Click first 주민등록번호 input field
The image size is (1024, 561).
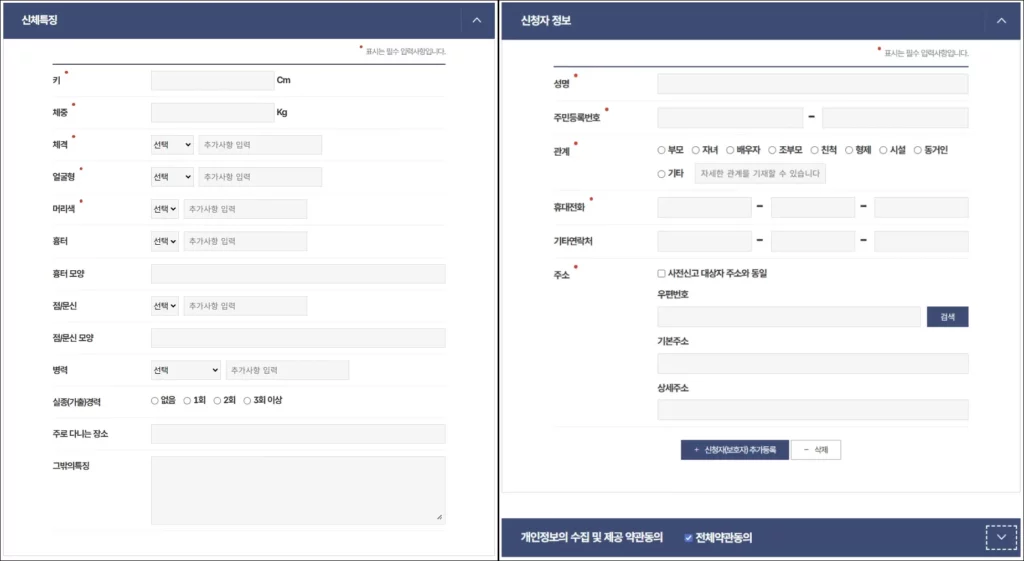(730, 118)
